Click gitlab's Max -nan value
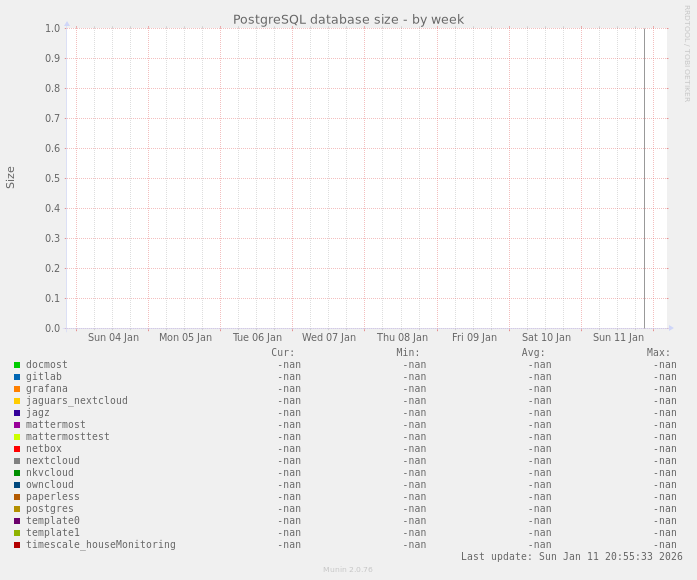 pos(665,377)
